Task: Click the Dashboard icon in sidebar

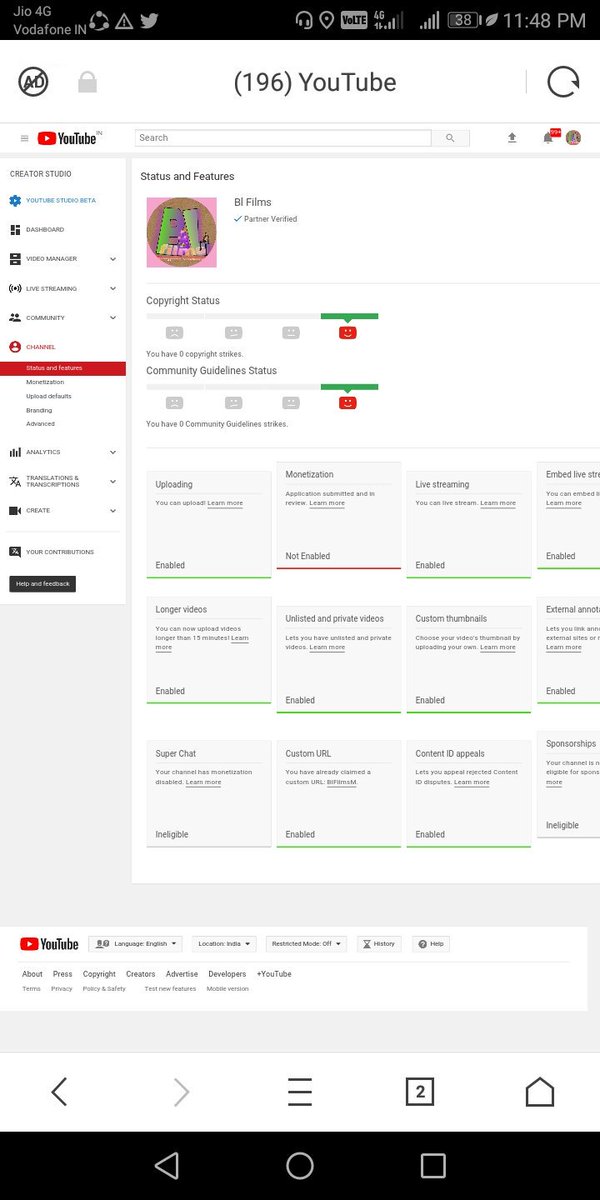Action: (x=15, y=230)
